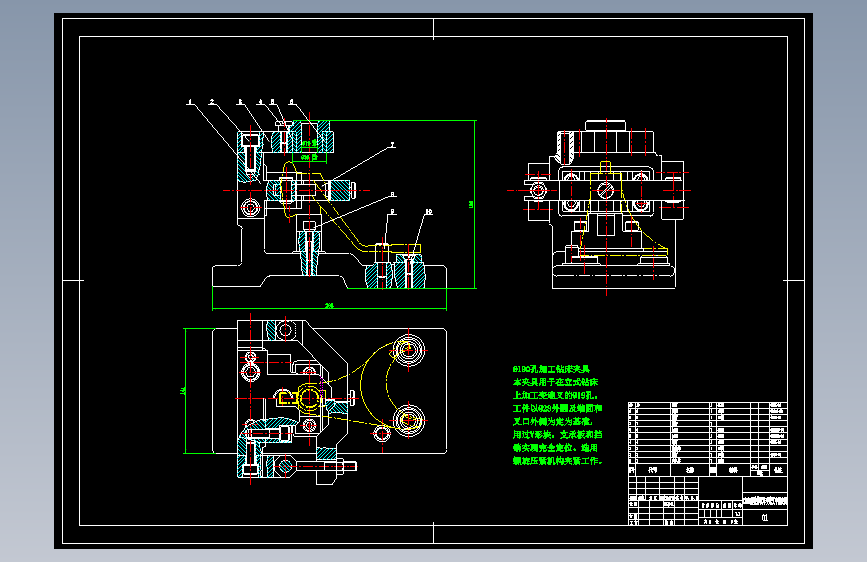Viewport: 867px width, 562px height.
Task: Click the note line starting "叉口外侧"
Action: [552, 422]
